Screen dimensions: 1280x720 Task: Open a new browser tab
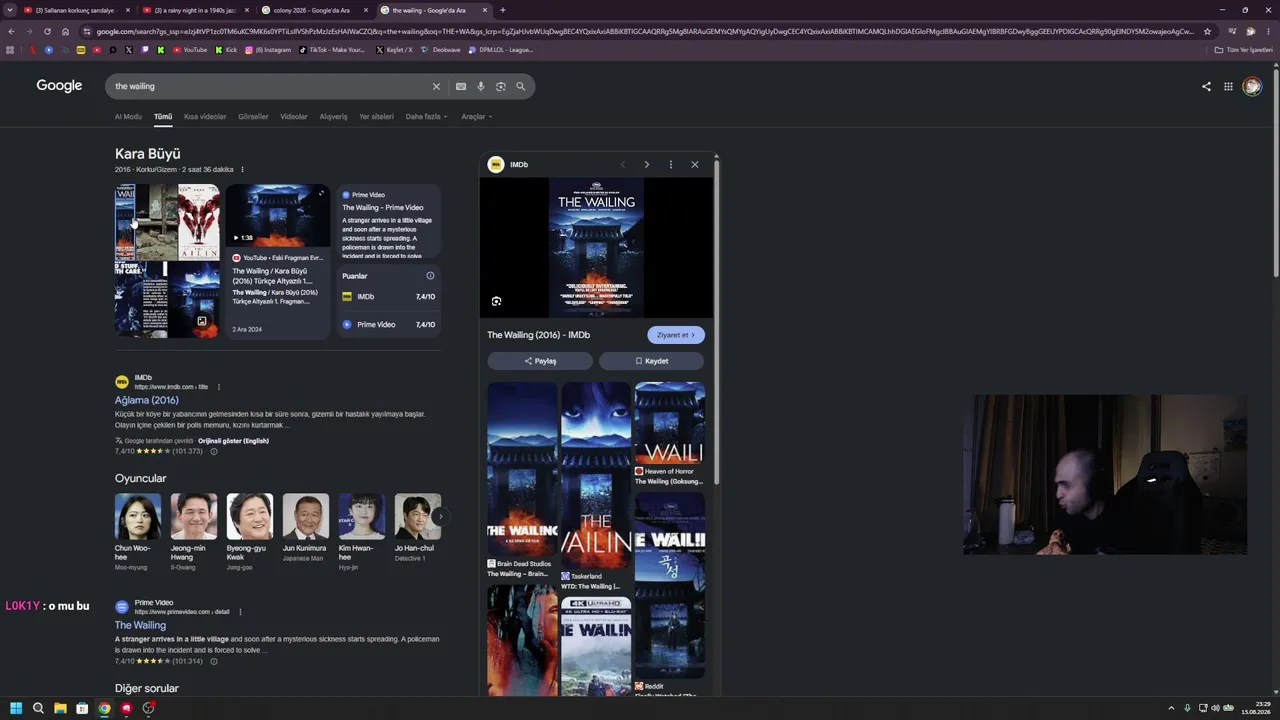(x=503, y=10)
